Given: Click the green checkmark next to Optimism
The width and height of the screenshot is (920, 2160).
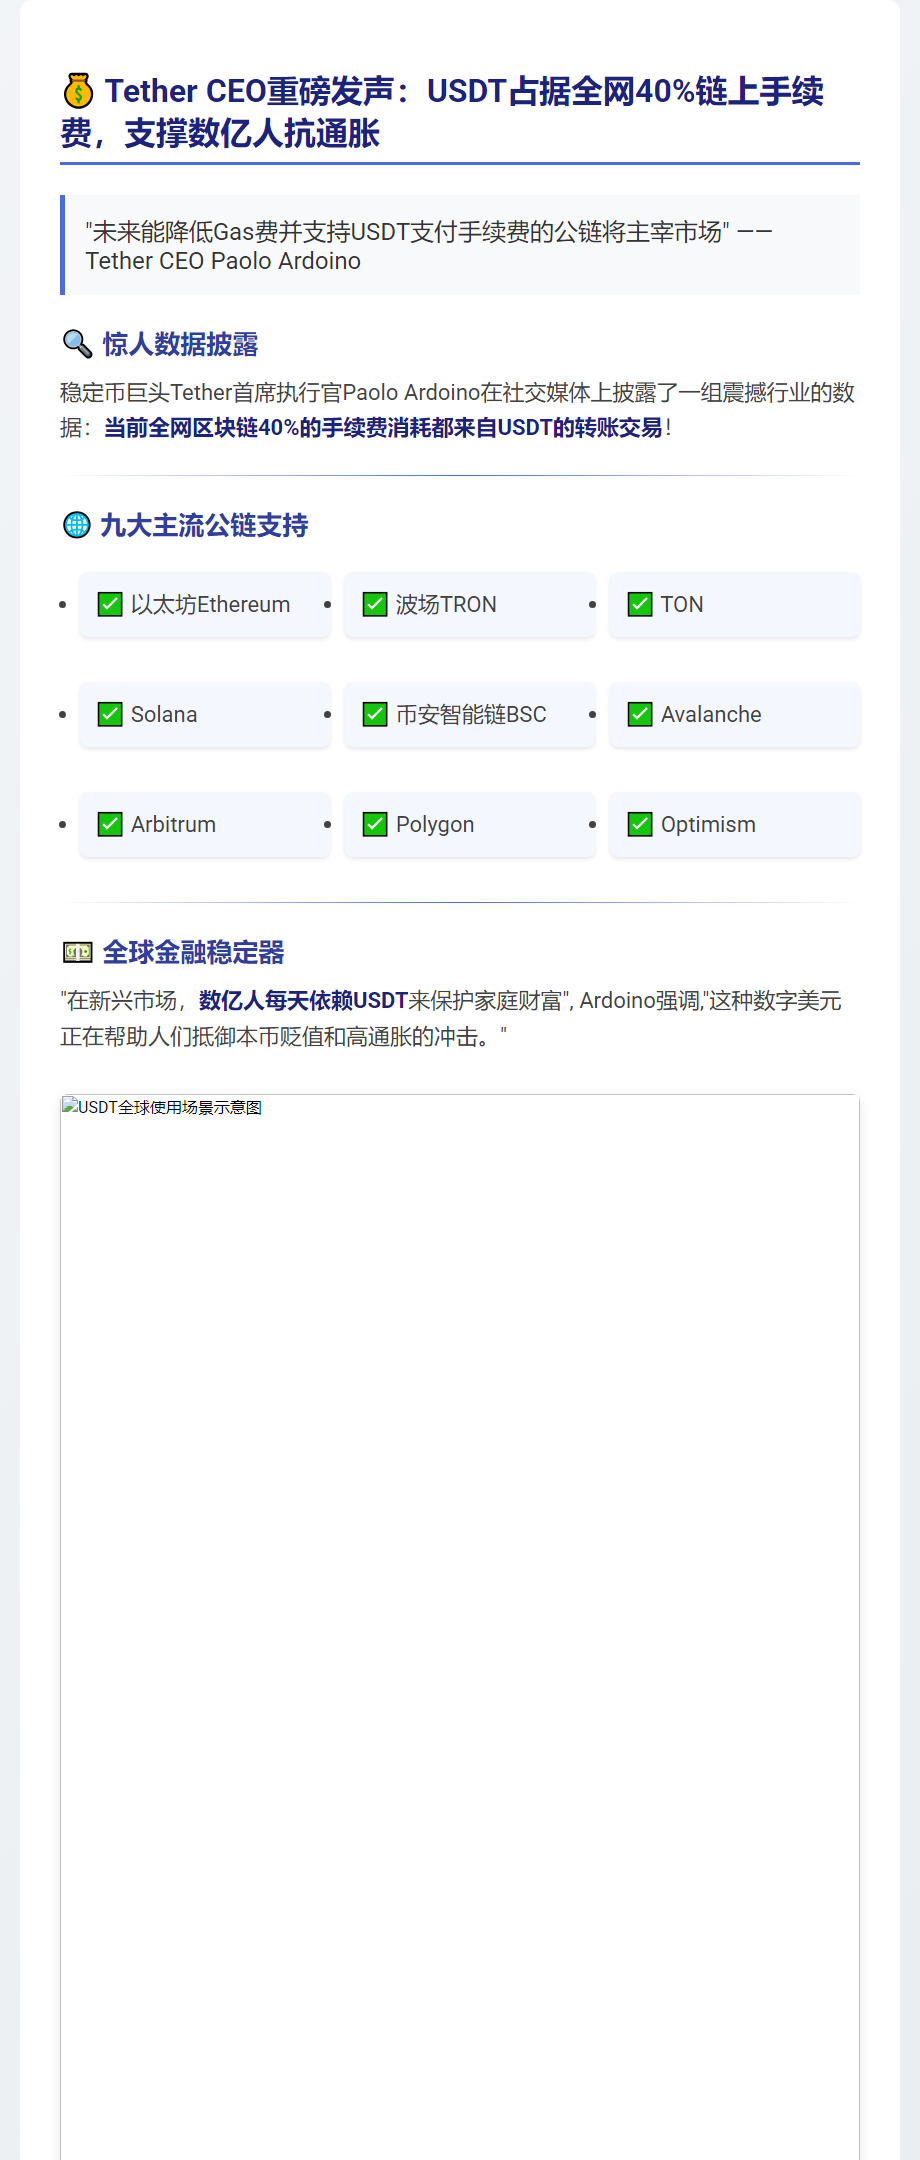Looking at the screenshot, I should pyautogui.click(x=640, y=824).
